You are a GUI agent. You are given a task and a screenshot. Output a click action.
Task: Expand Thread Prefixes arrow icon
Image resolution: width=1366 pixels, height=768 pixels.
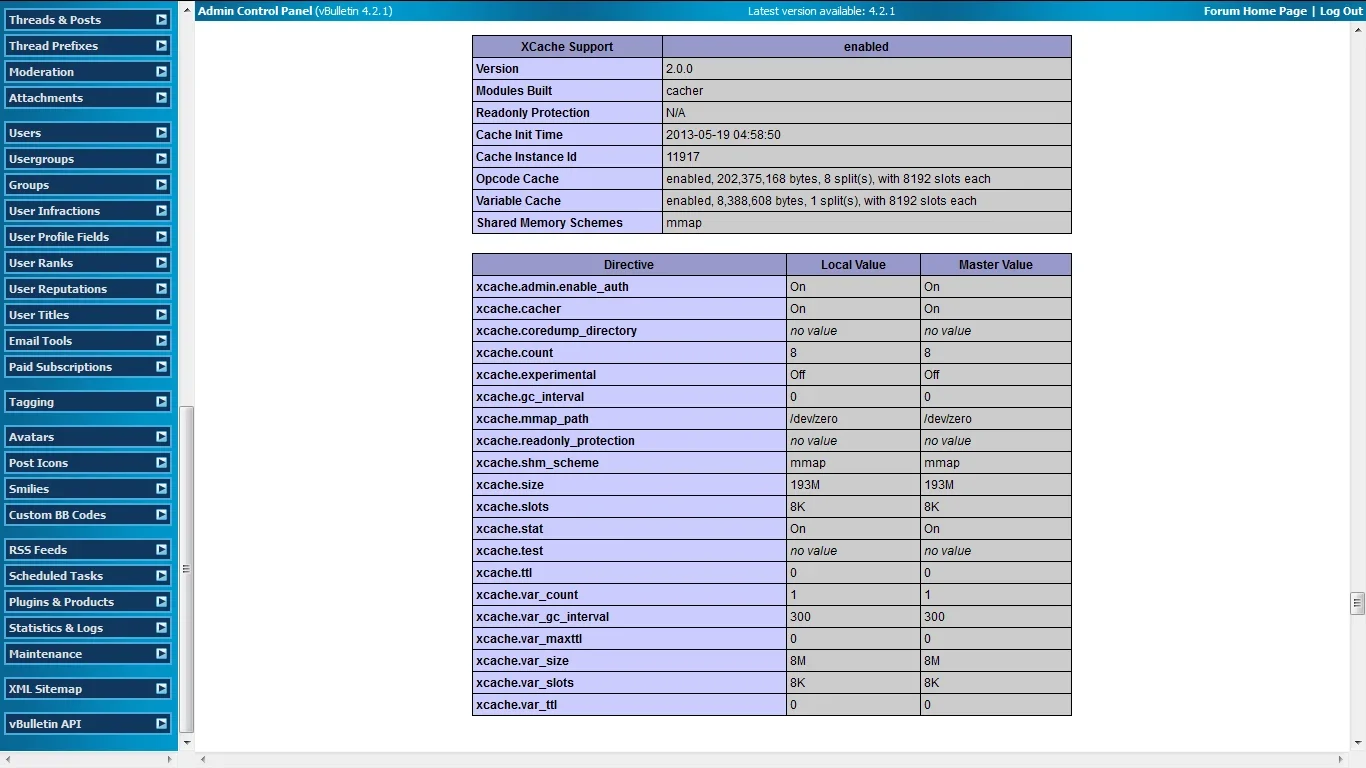coord(161,46)
